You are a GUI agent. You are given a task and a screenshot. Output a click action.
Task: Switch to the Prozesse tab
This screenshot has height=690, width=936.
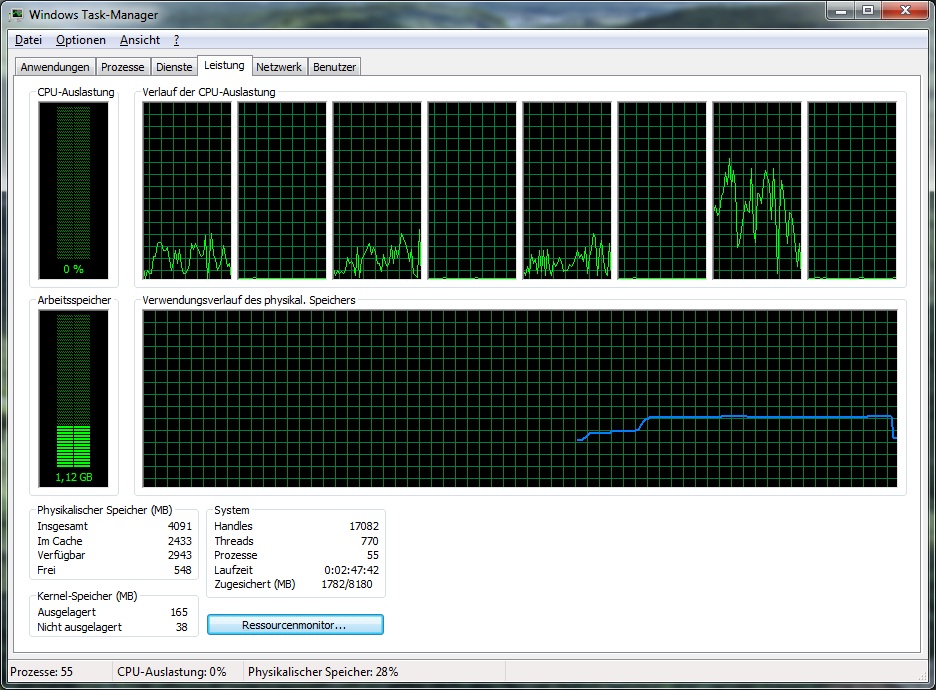tap(122, 67)
